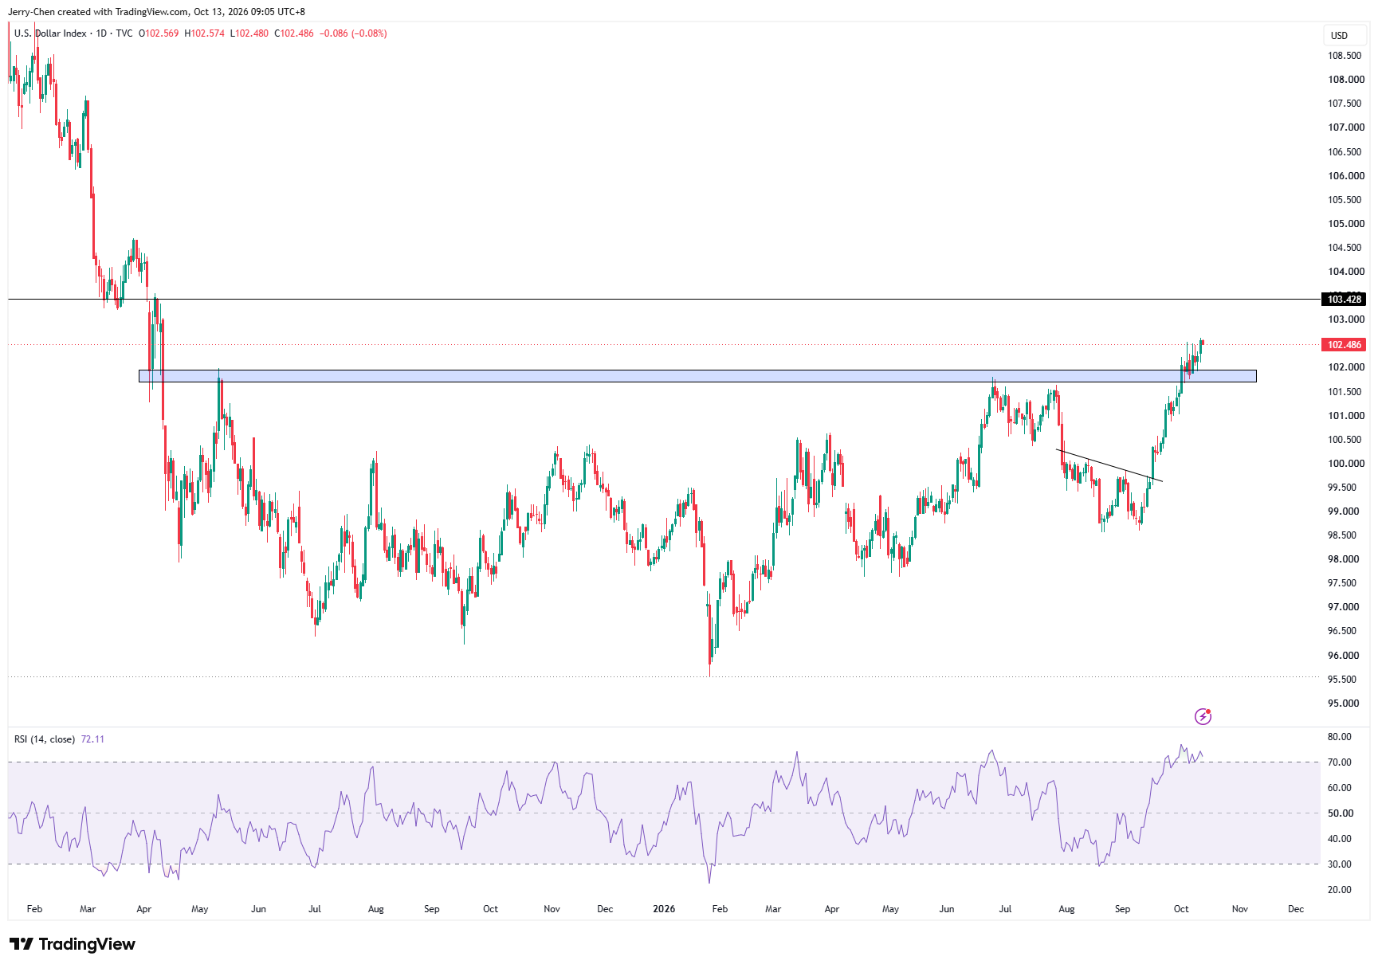Click the 106.000 price axis label
This screenshot has width=1378, height=968.
[1346, 176]
